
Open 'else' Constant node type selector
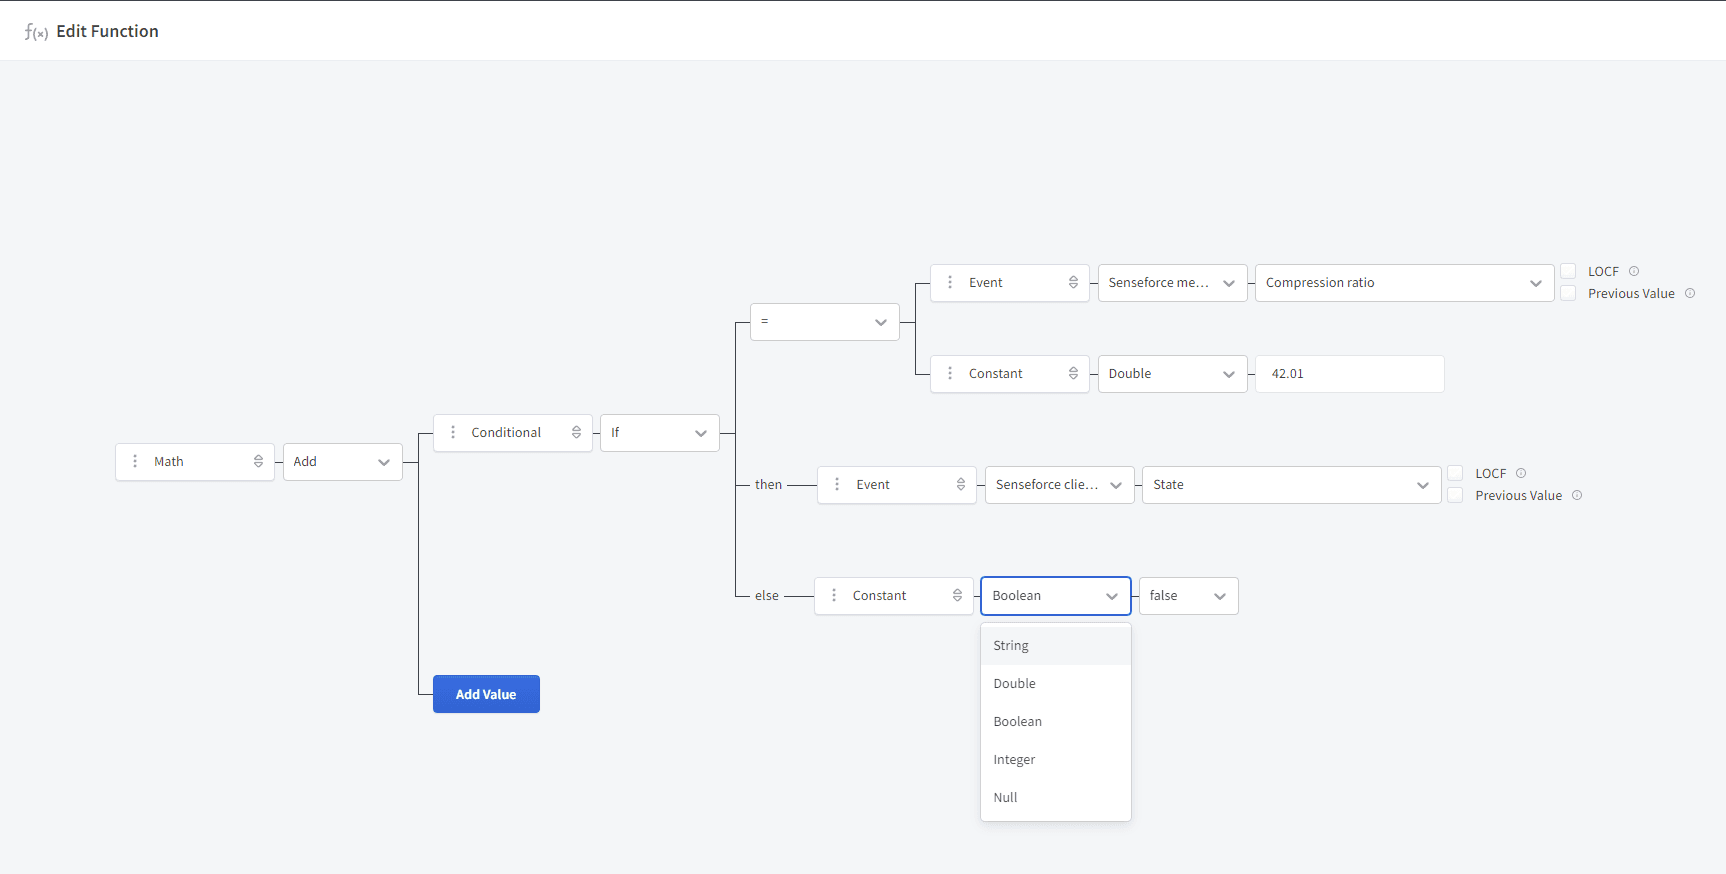pos(957,595)
